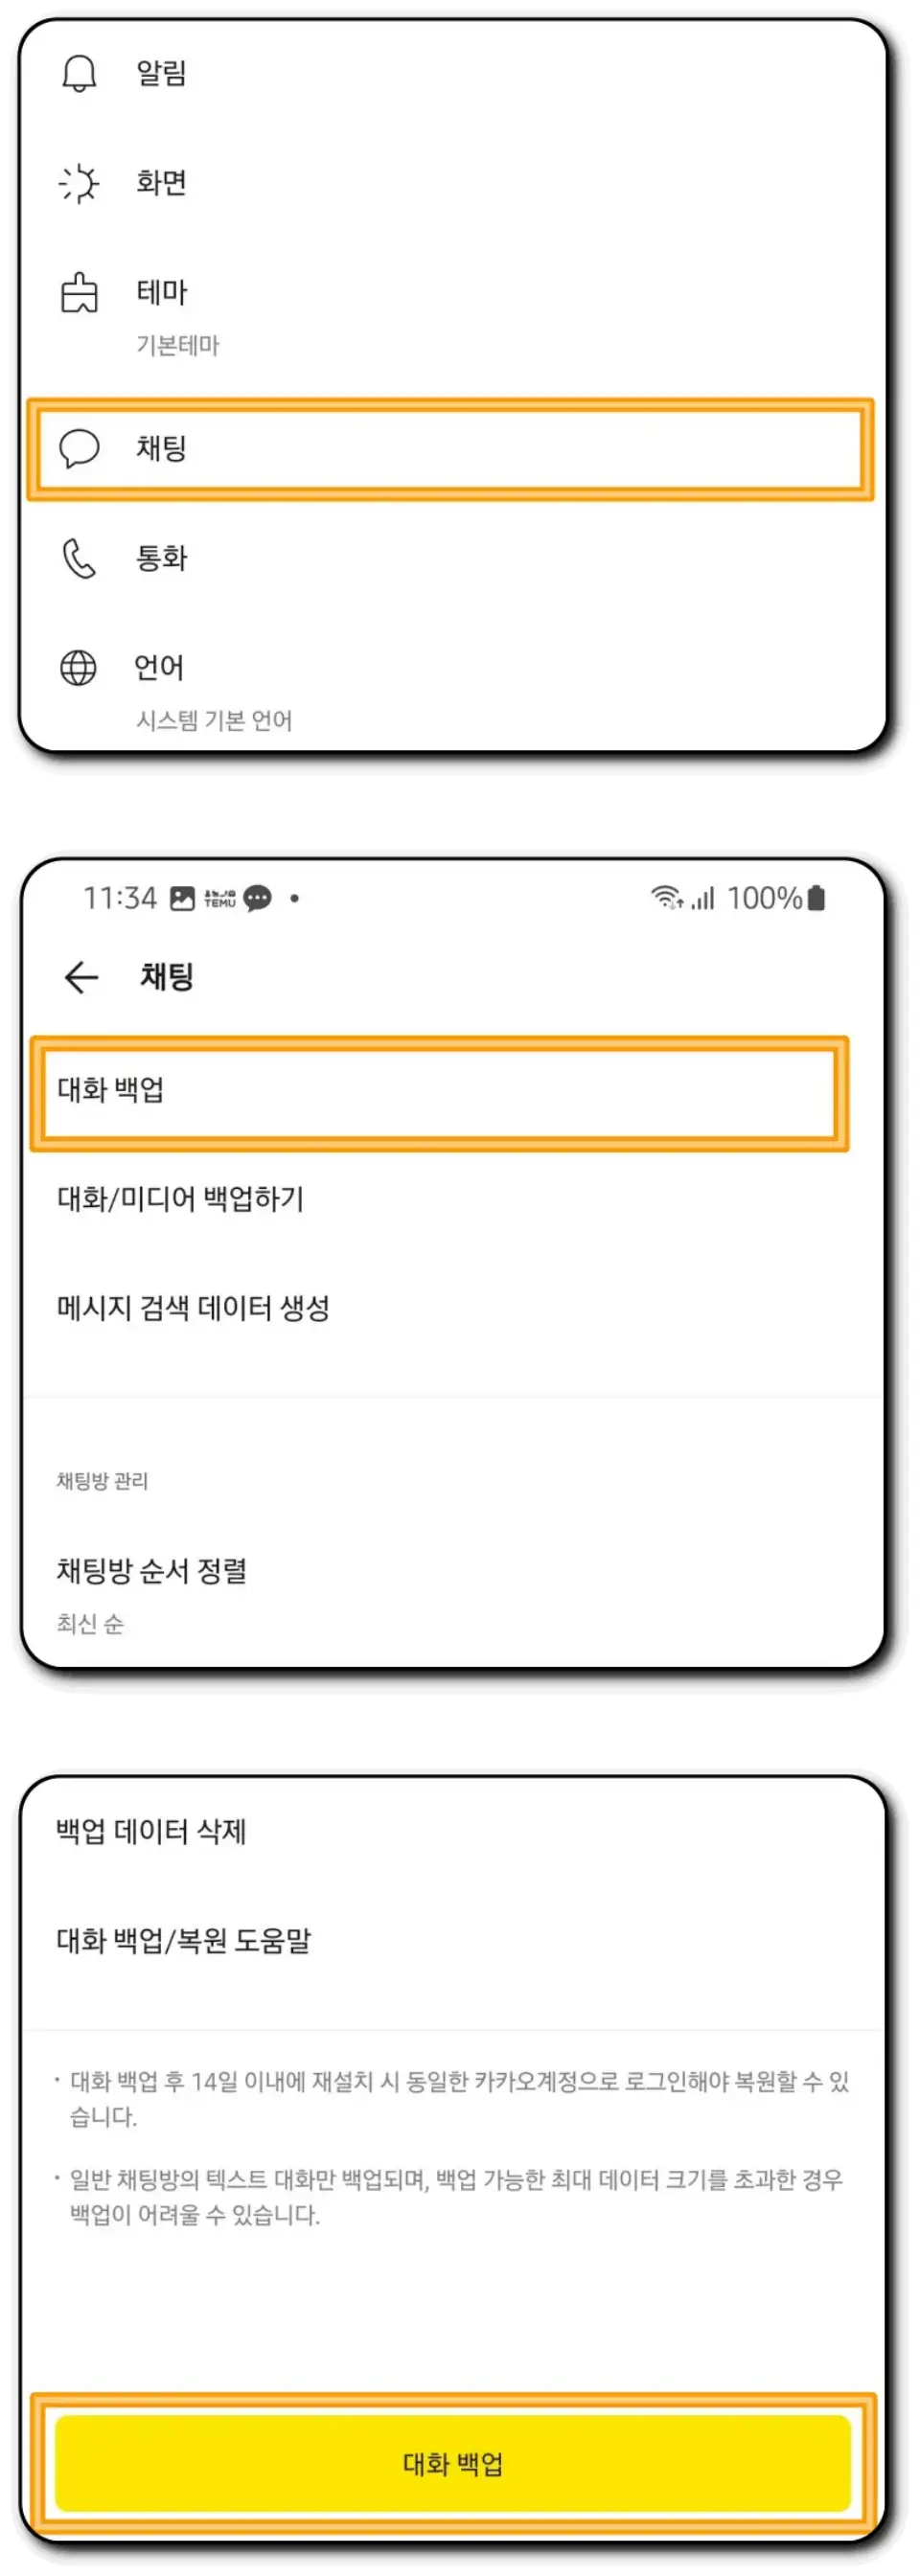Tap the 기본테마 label under 테마
This screenshot has height=2576, width=920.
coord(179,347)
